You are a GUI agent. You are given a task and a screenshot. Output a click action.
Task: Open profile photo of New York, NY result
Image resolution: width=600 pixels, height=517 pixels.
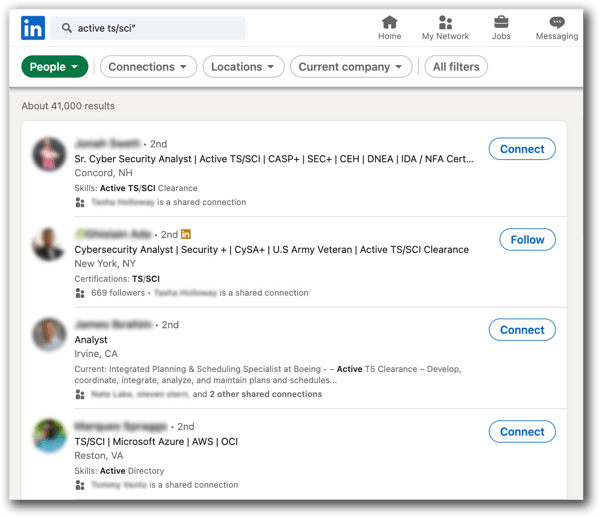point(49,245)
